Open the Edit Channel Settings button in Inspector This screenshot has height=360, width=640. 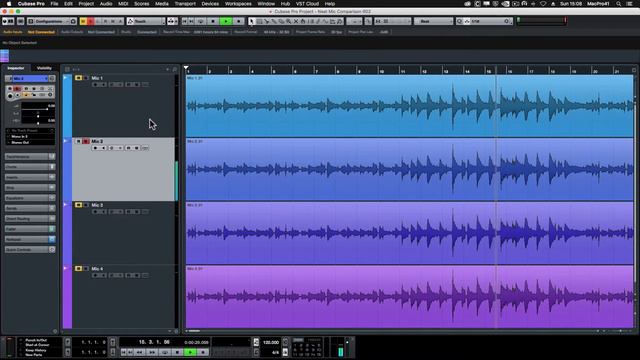tap(52, 78)
